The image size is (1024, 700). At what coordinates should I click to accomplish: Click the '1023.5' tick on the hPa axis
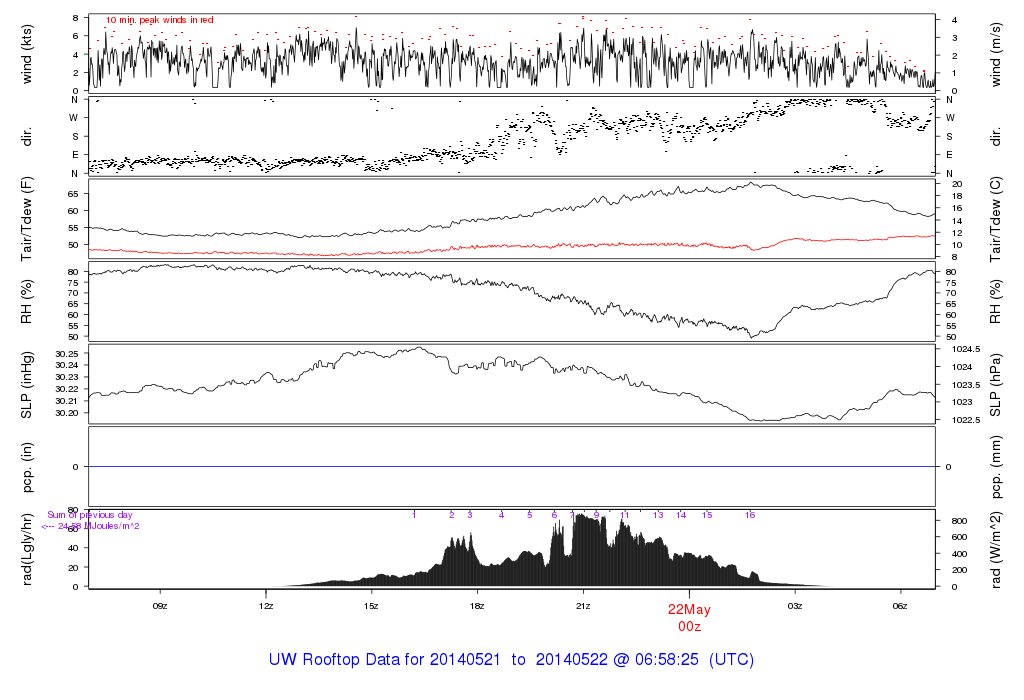(966, 385)
